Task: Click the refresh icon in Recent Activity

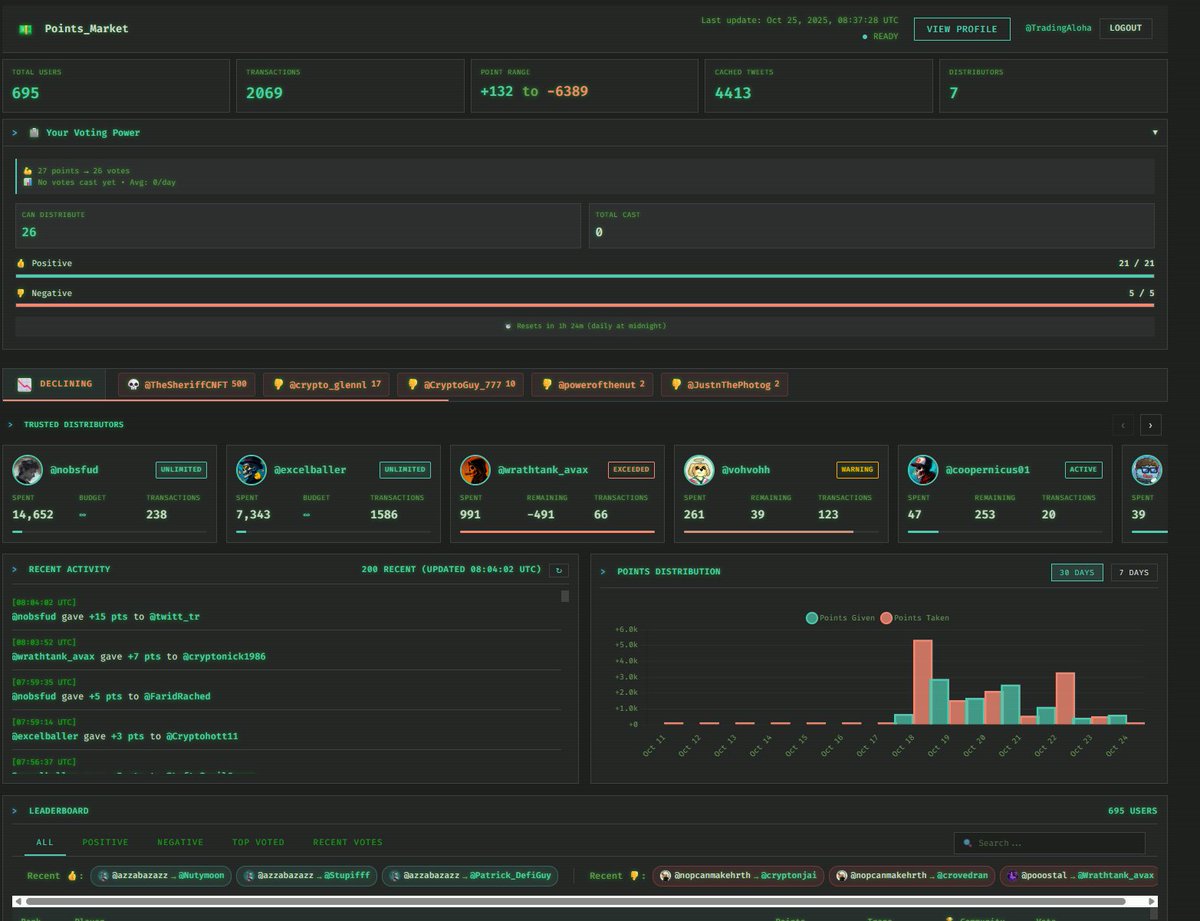Action: (x=559, y=570)
